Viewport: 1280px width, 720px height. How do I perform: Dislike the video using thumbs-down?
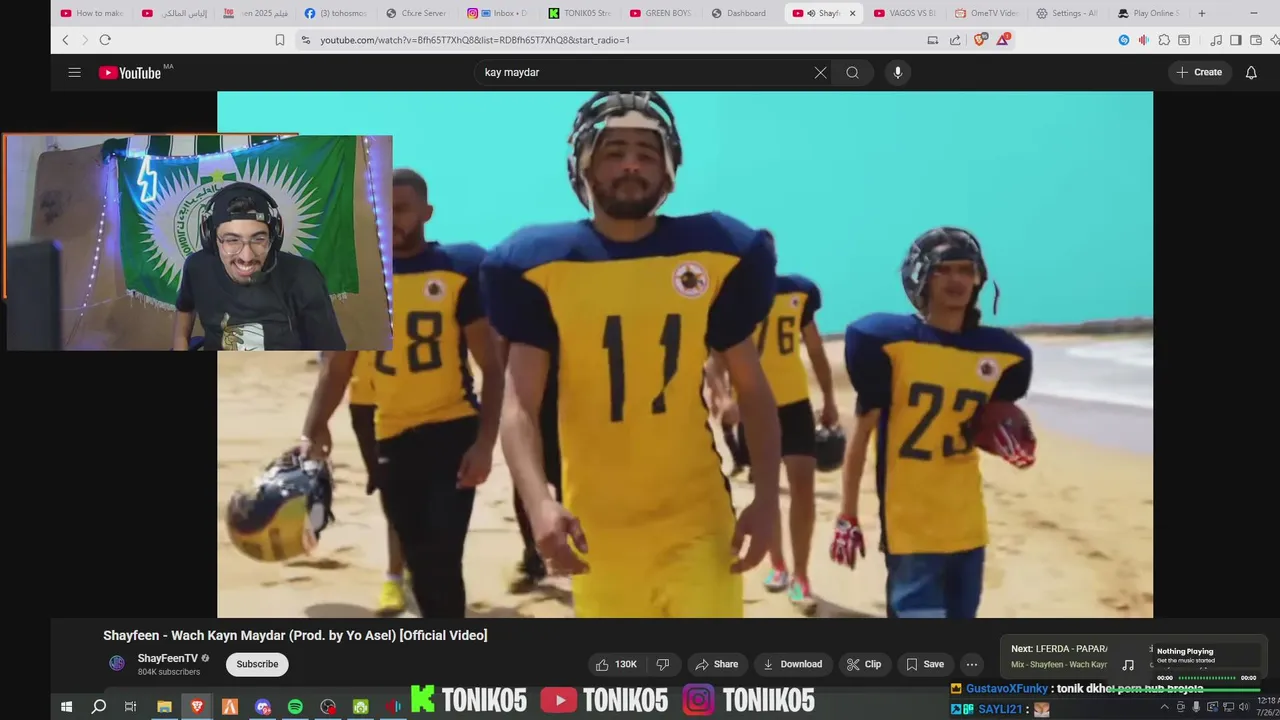(662, 664)
